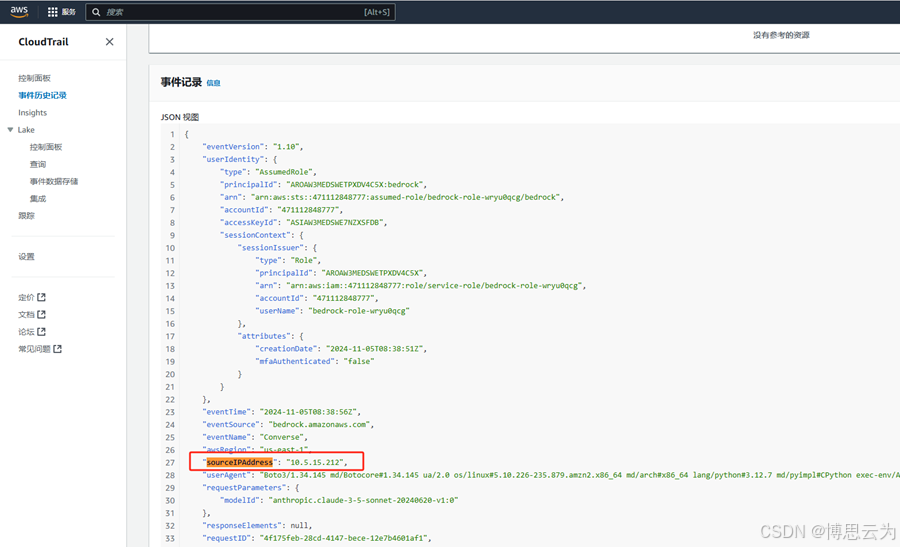Select the "eventName": "Converse" line

(x=255, y=437)
